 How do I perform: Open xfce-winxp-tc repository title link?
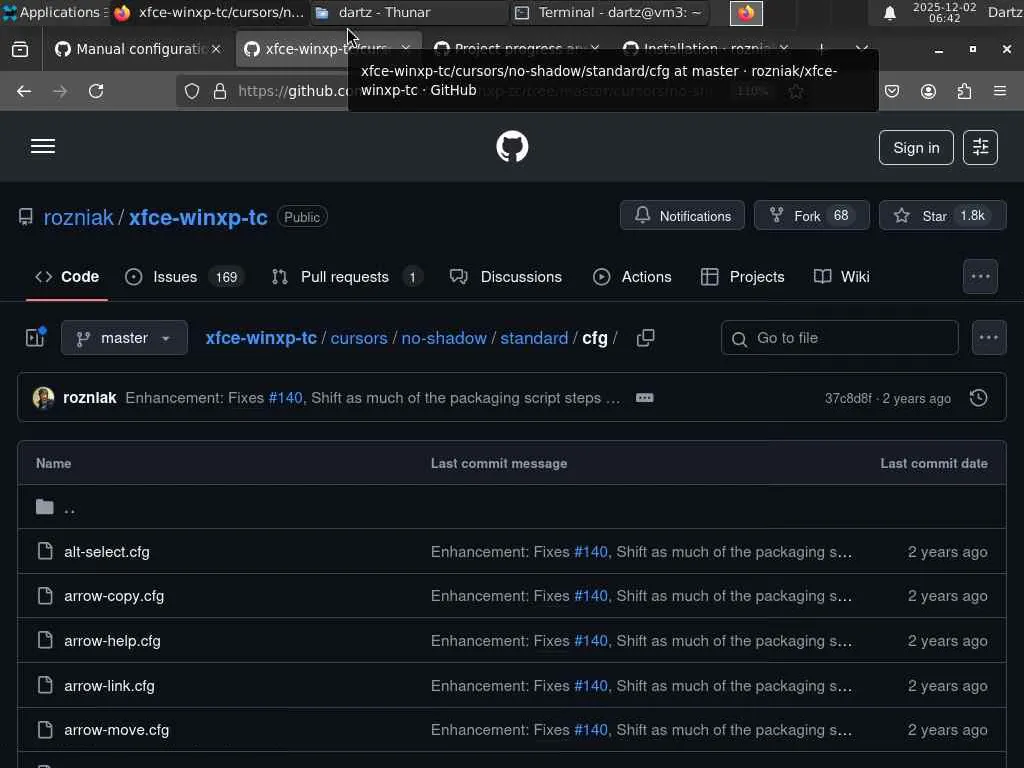pyautogui.click(x=198, y=217)
